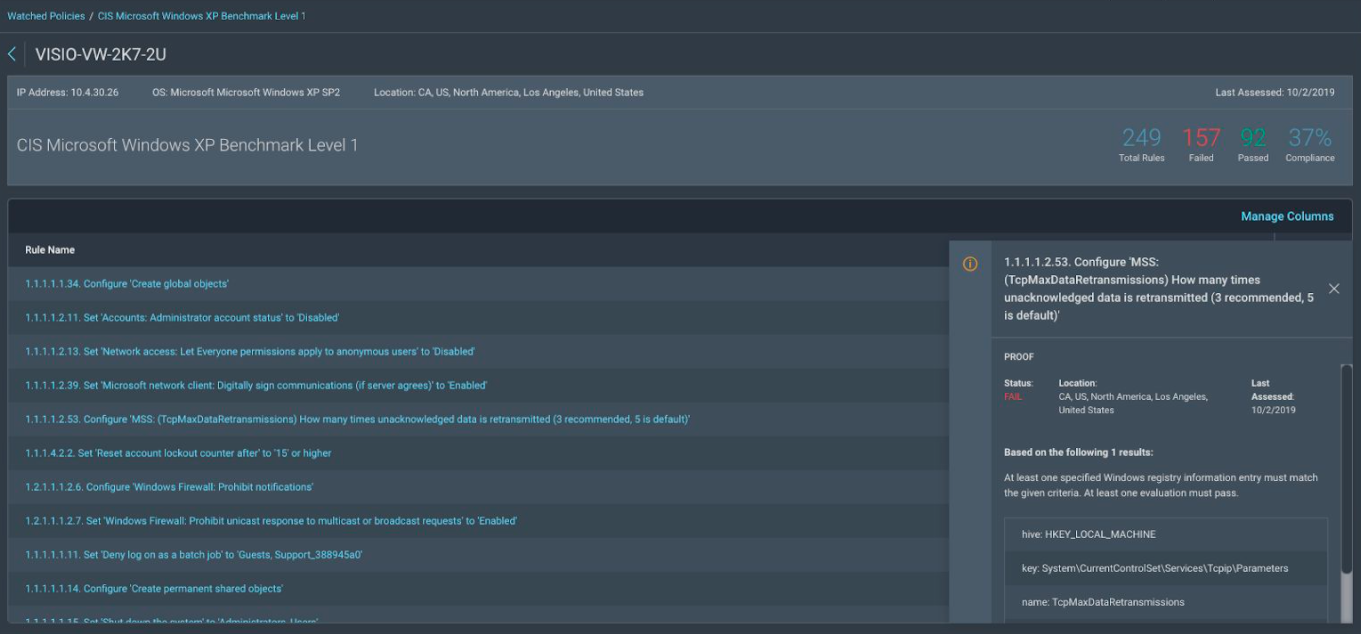Select the TcpMaxDataRetransmissions rule in the list

pos(357,420)
